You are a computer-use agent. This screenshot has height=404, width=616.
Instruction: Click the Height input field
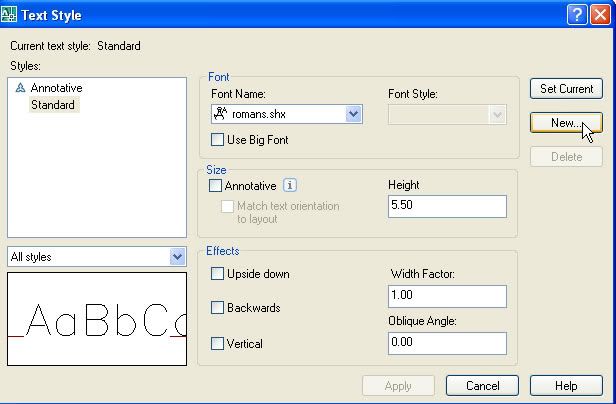click(446, 206)
